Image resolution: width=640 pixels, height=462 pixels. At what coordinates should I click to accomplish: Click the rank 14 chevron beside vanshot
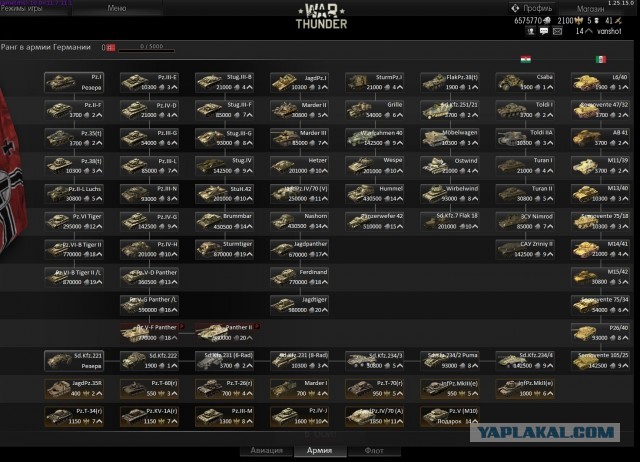[x=589, y=31]
